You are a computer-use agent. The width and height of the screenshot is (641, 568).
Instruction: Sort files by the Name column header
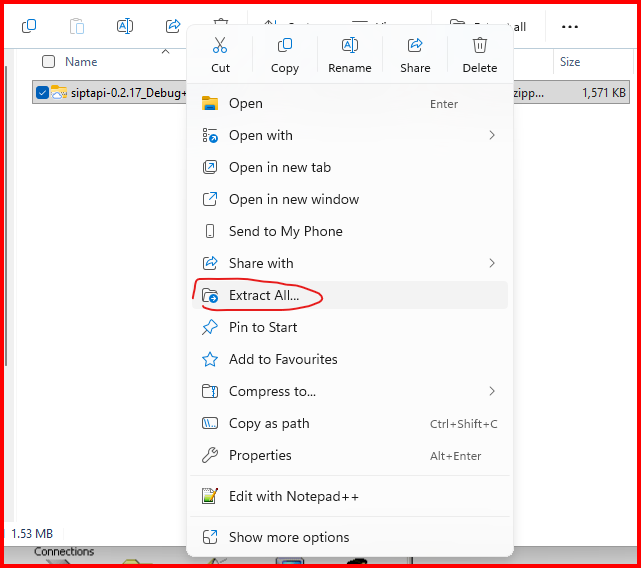tap(81, 62)
